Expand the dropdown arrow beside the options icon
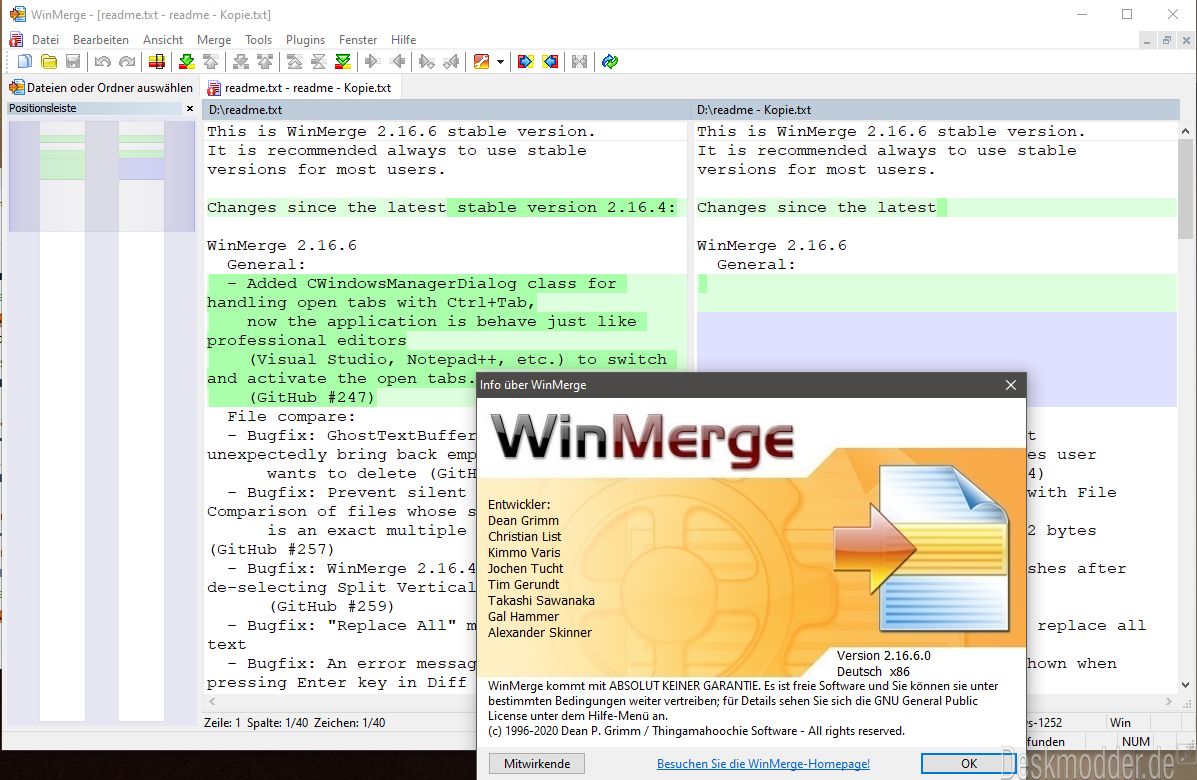 point(500,62)
